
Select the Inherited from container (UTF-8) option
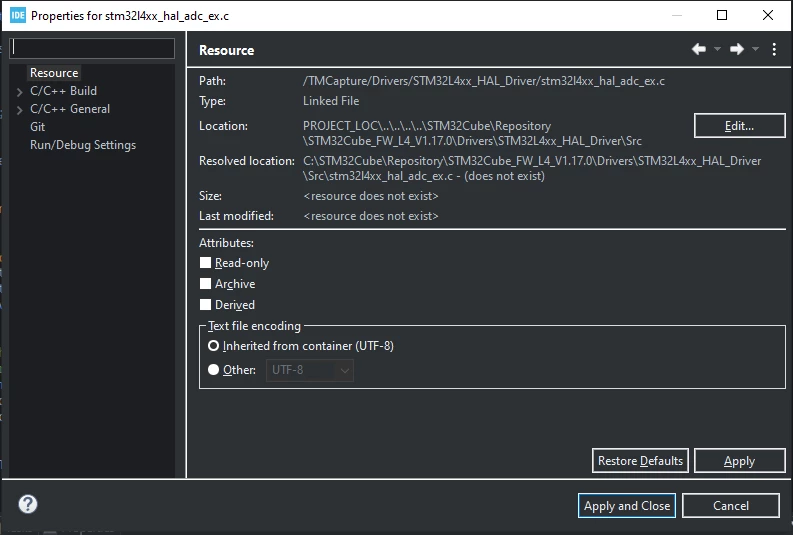tap(213, 346)
